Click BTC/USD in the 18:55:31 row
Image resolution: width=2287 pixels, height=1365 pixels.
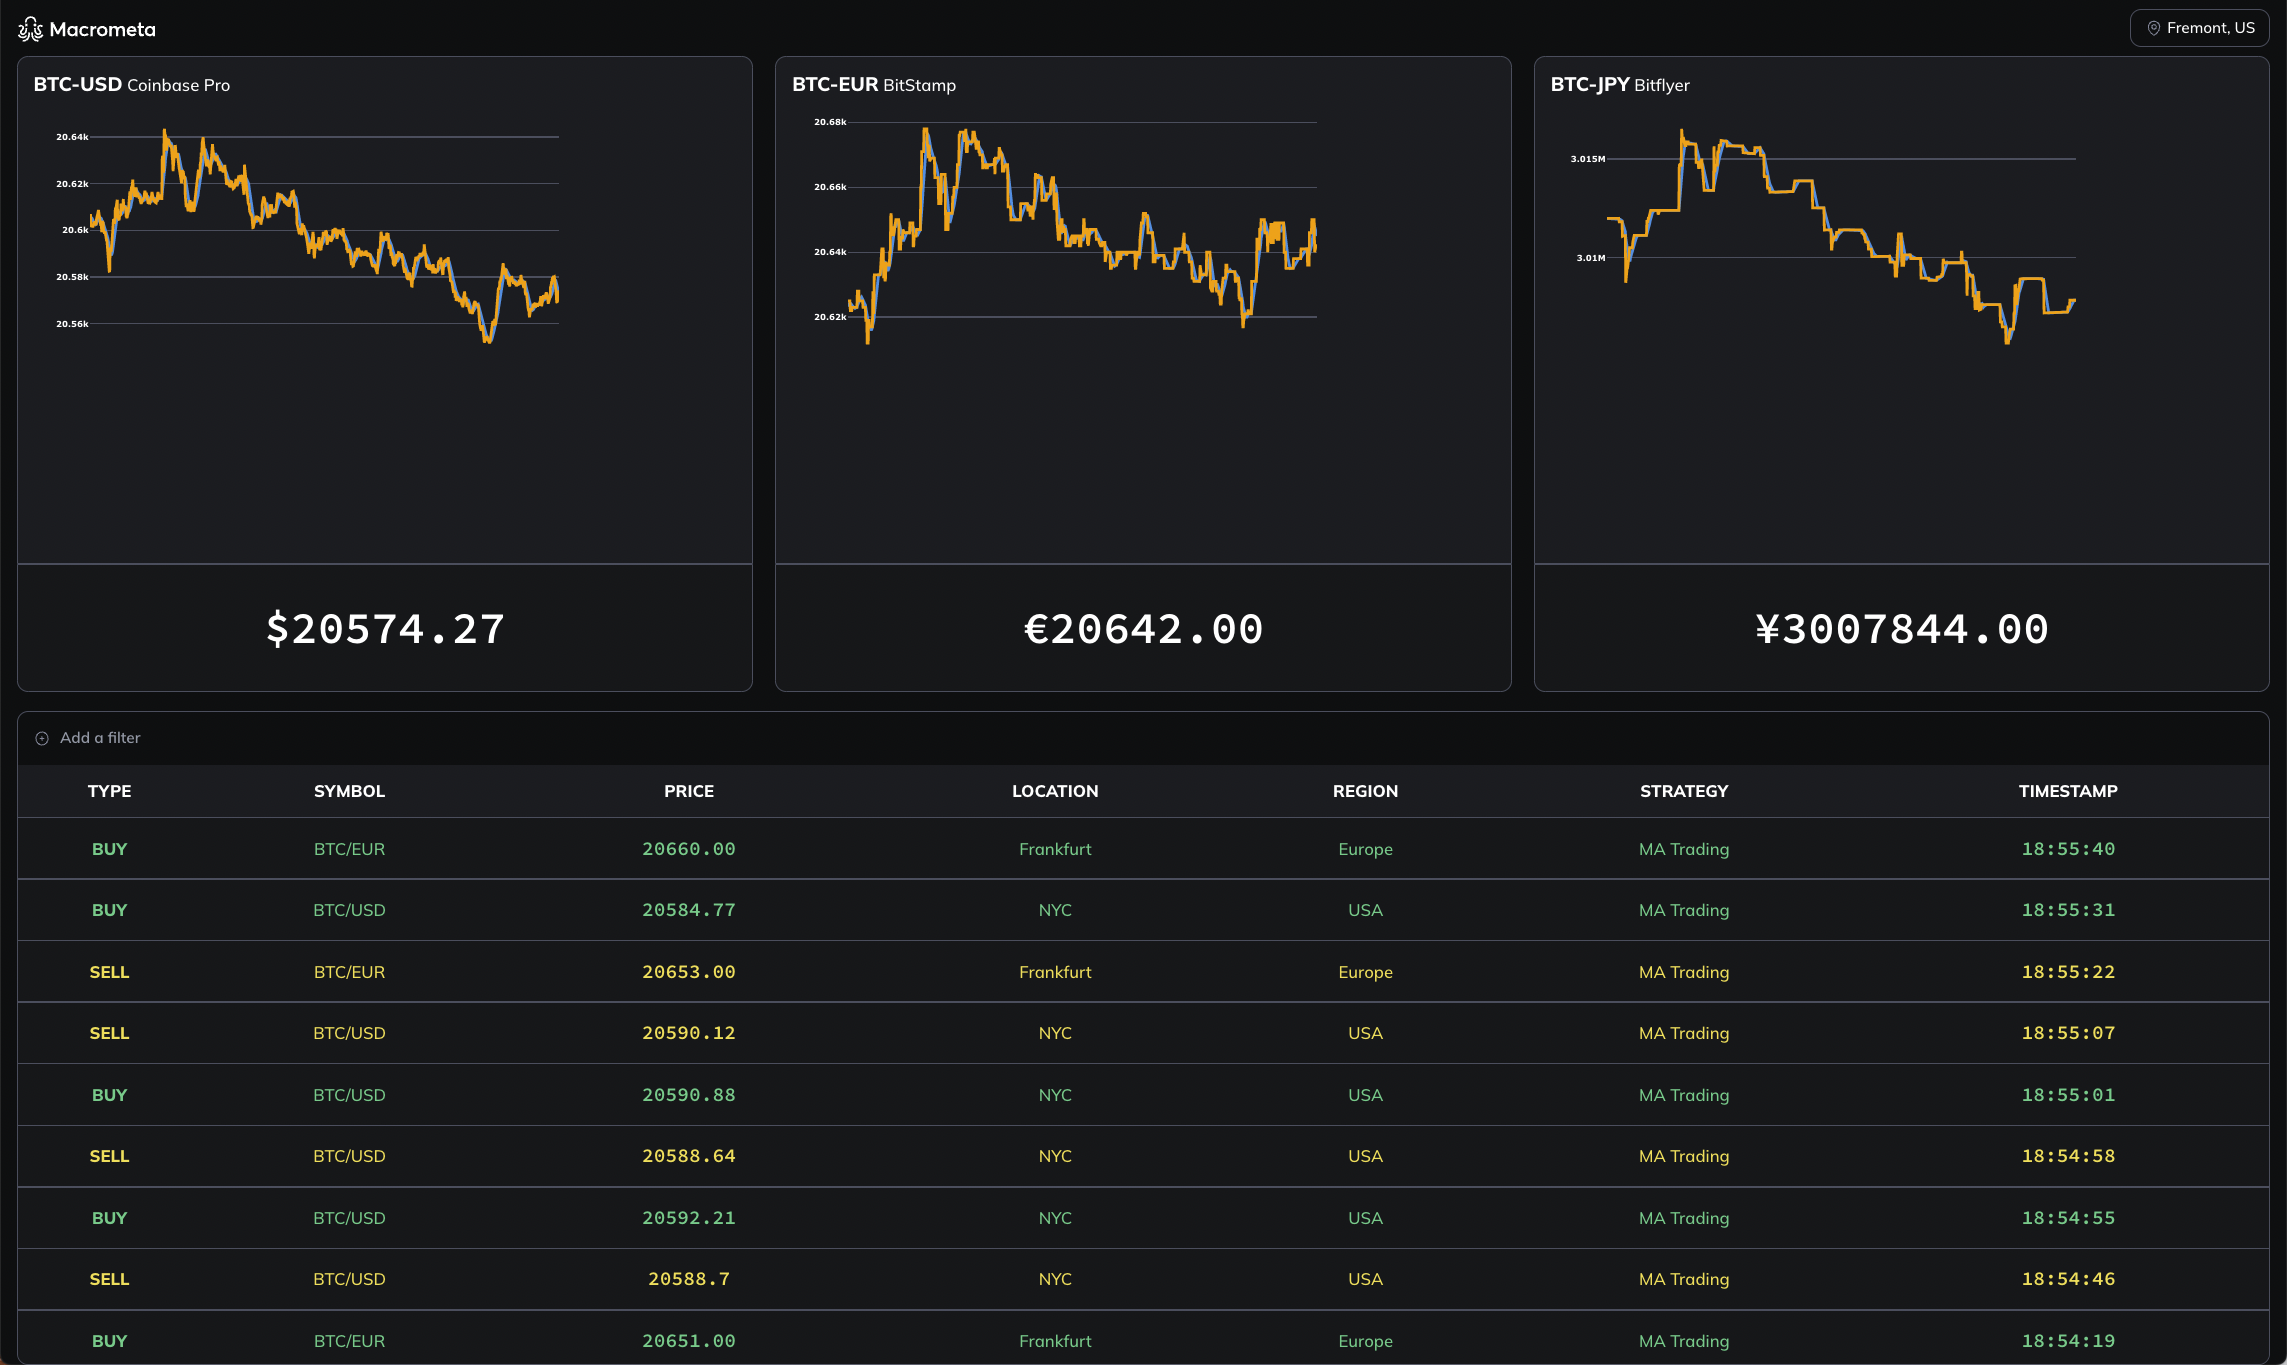349,910
